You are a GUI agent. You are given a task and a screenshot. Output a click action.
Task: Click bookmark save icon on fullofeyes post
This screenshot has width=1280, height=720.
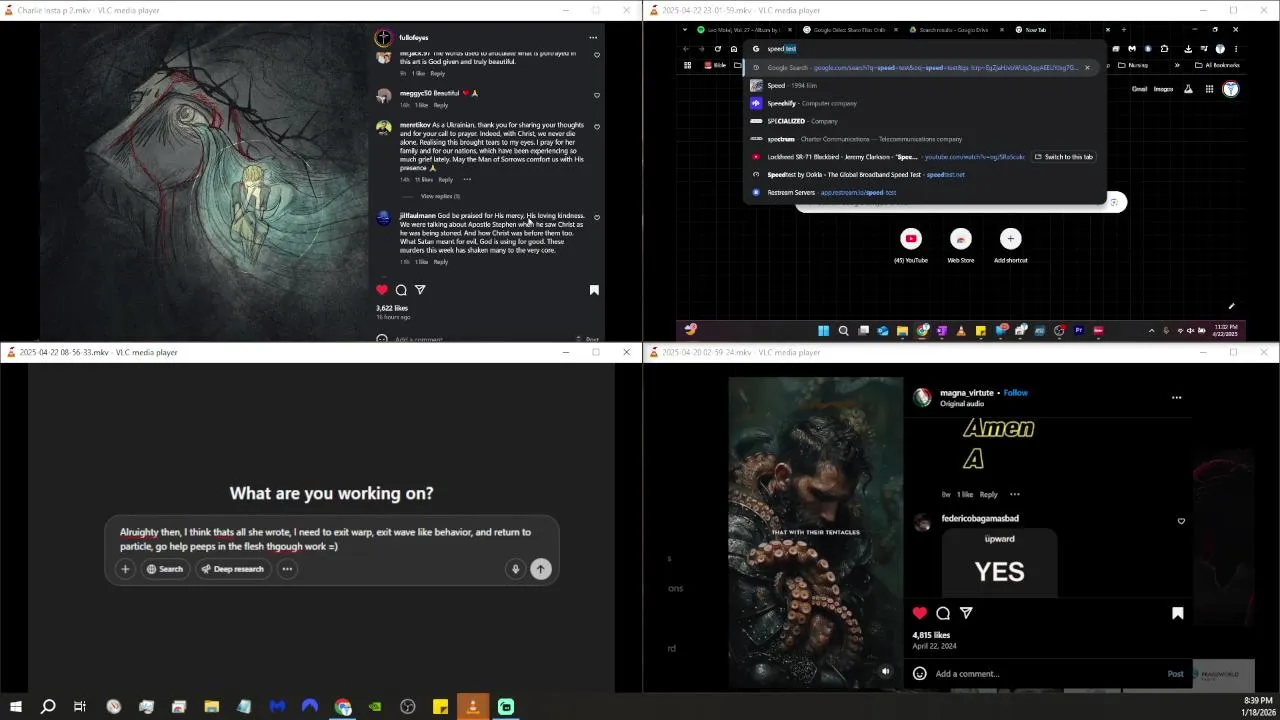pyautogui.click(x=594, y=290)
